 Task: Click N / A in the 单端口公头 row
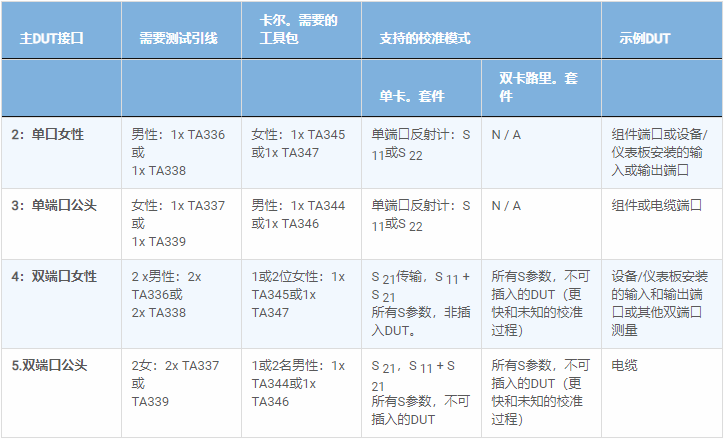[x=506, y=206]
